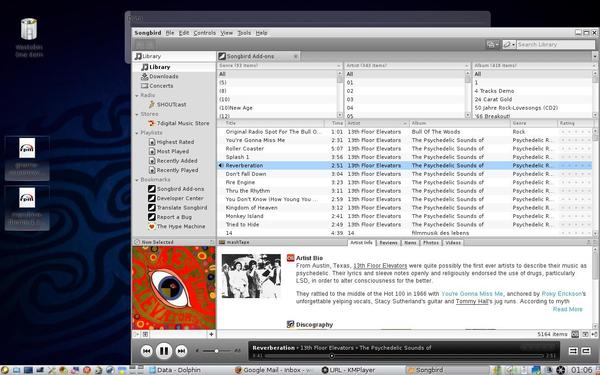
Task: Skip to the previous track
Action: point(147,351)
